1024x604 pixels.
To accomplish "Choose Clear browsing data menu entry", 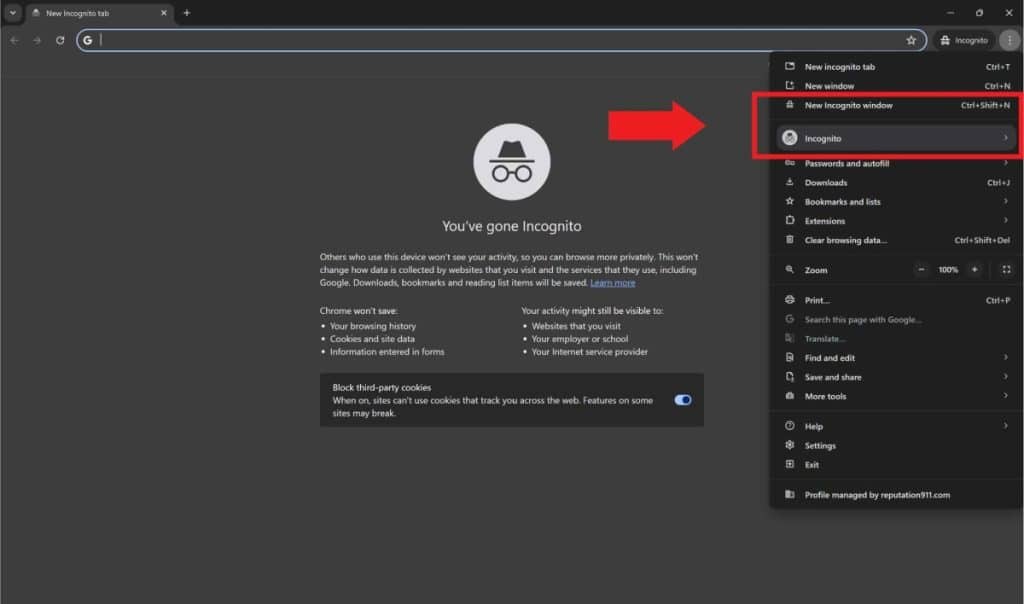I will point(896,240).
